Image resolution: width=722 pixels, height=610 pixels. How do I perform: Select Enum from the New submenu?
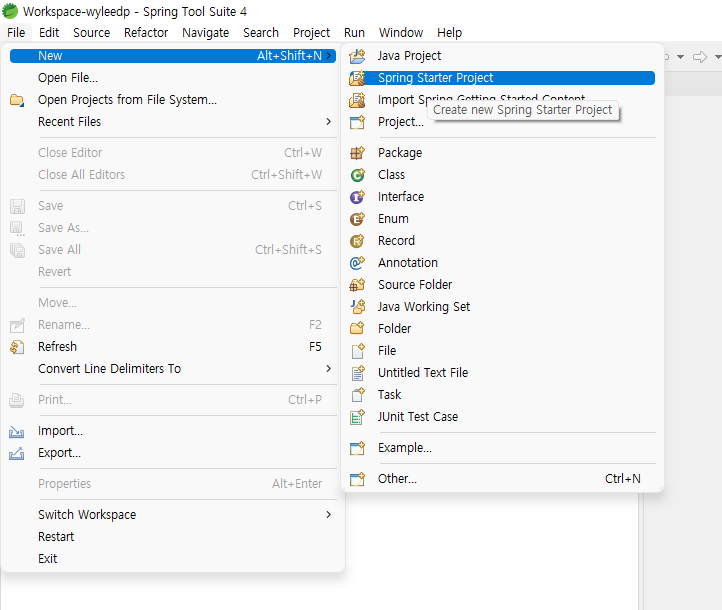[502, 219]
